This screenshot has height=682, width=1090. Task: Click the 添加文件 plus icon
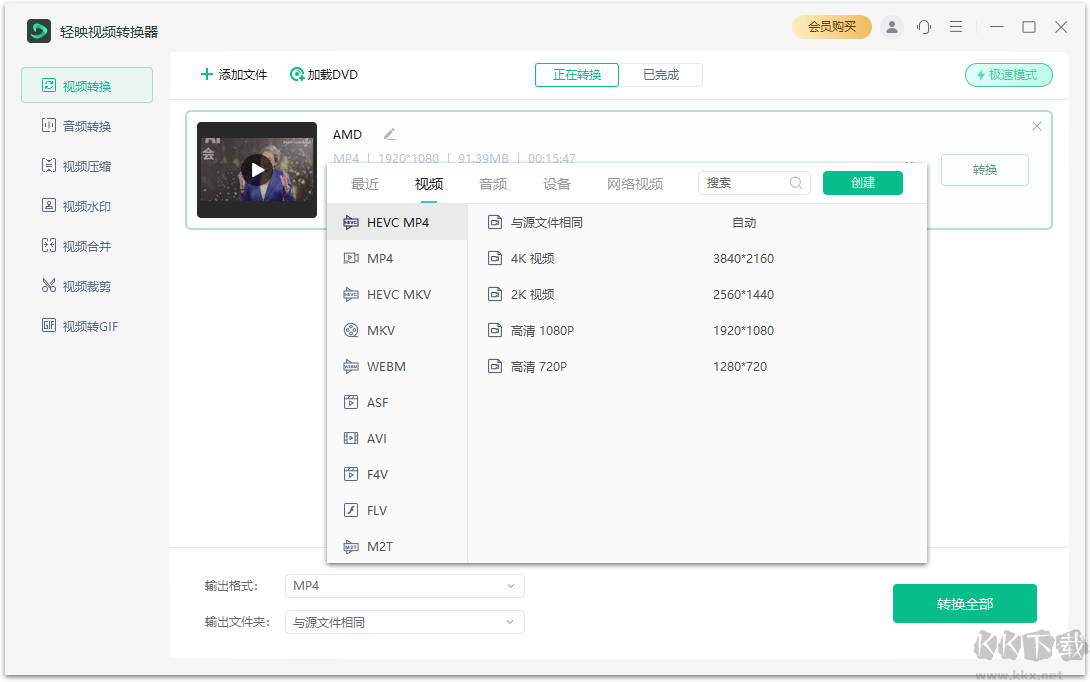coord(206,74)
